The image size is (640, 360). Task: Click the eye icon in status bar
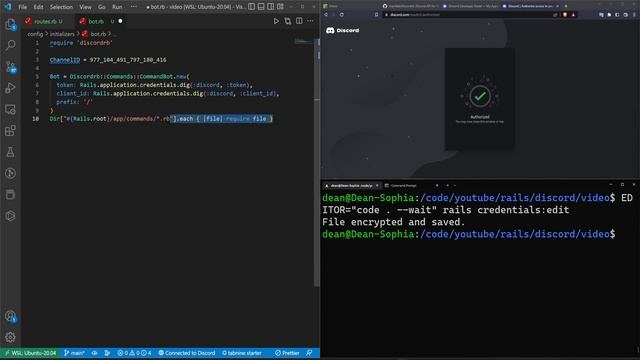[95, 353]
